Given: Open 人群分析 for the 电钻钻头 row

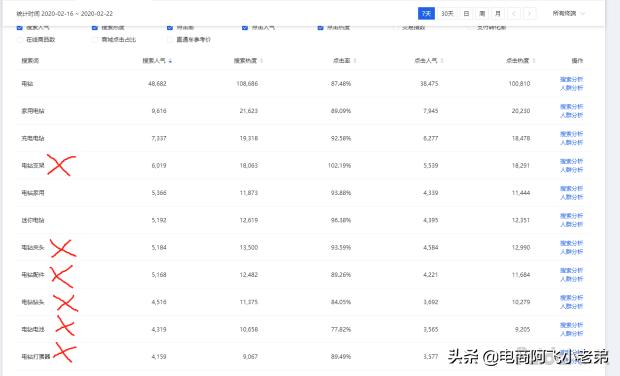Looking at the screenshot, I should coord(571,306).
